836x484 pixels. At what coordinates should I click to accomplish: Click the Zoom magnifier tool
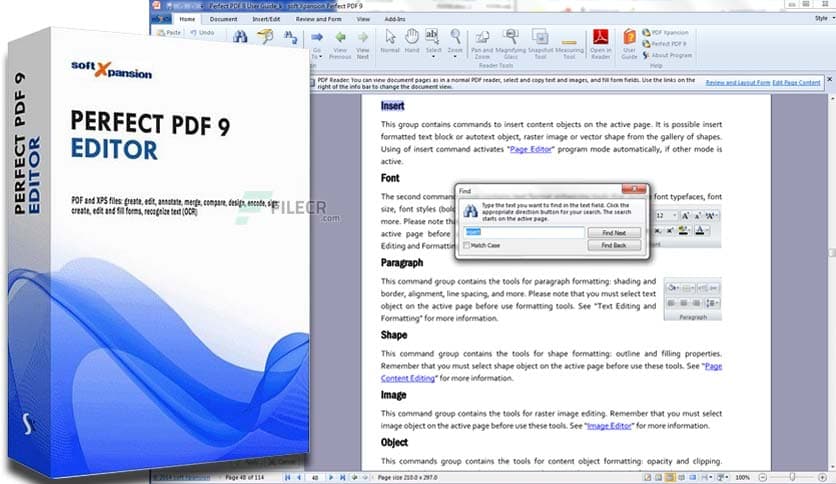click(455, 41)
